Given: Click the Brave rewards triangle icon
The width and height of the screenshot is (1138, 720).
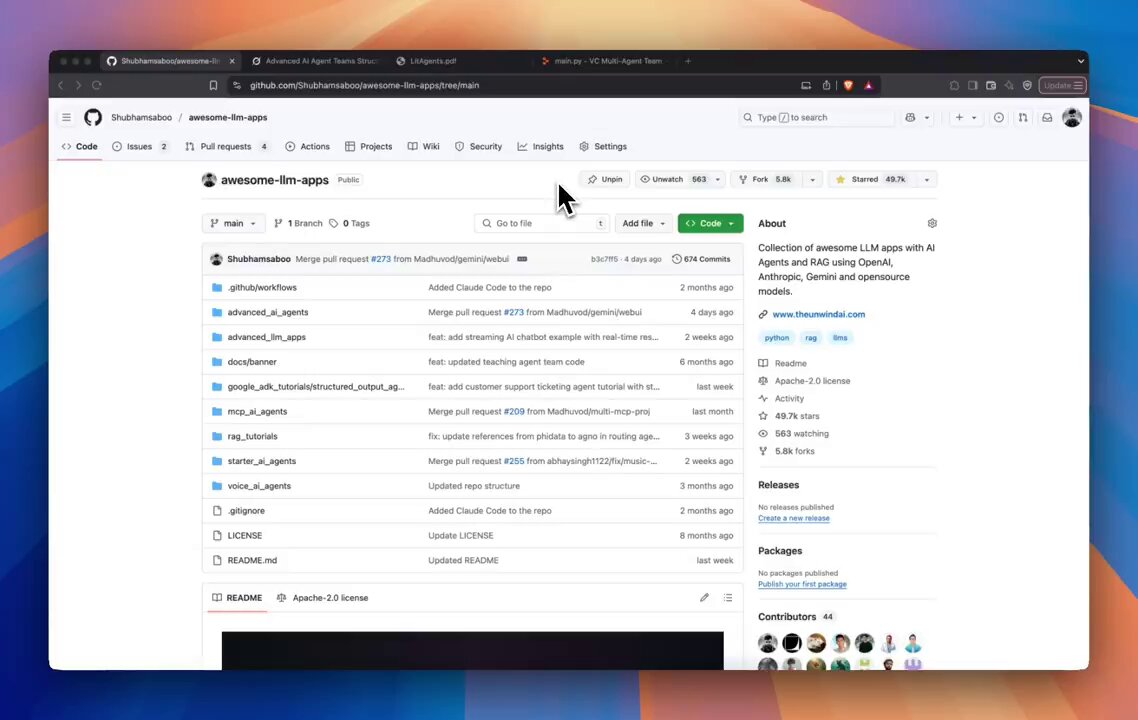Looking at the screenshot, I should pos(868,86).
